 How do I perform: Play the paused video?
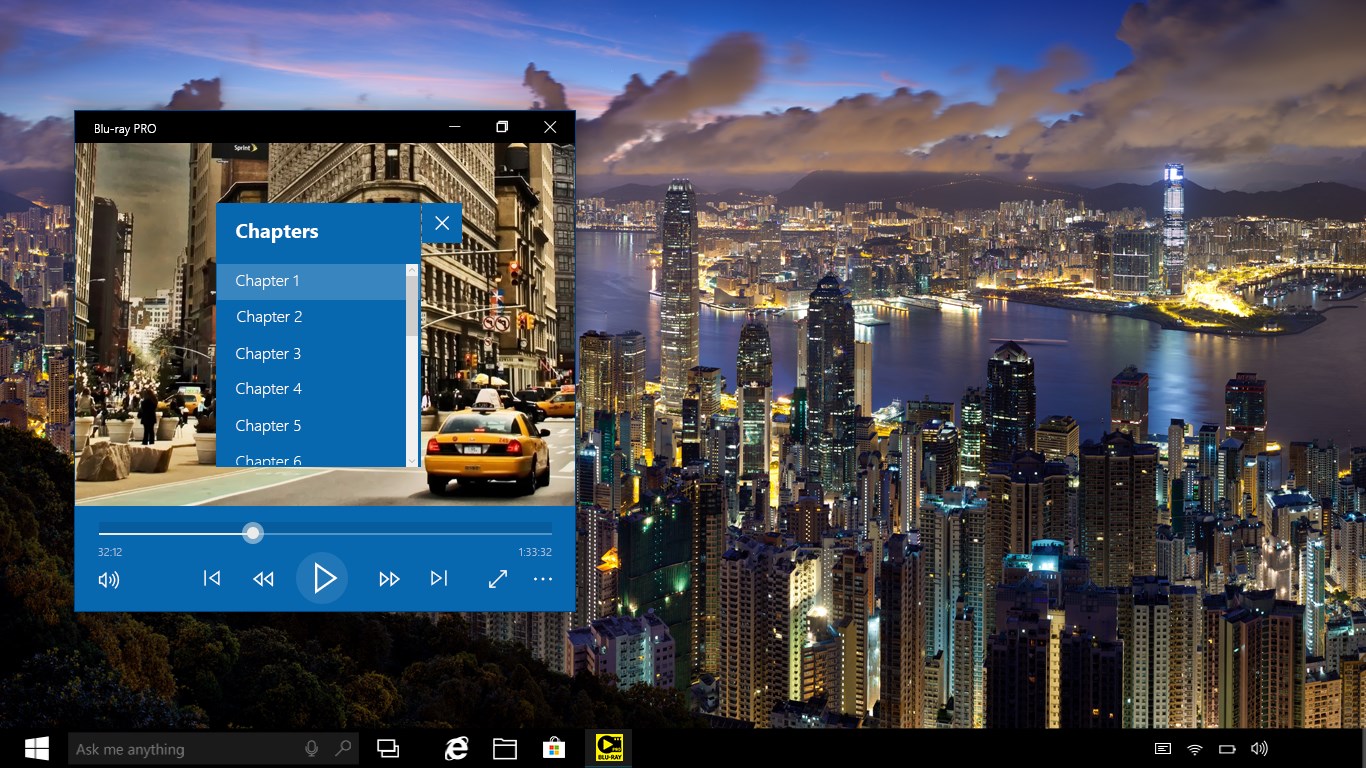point(322,578)
